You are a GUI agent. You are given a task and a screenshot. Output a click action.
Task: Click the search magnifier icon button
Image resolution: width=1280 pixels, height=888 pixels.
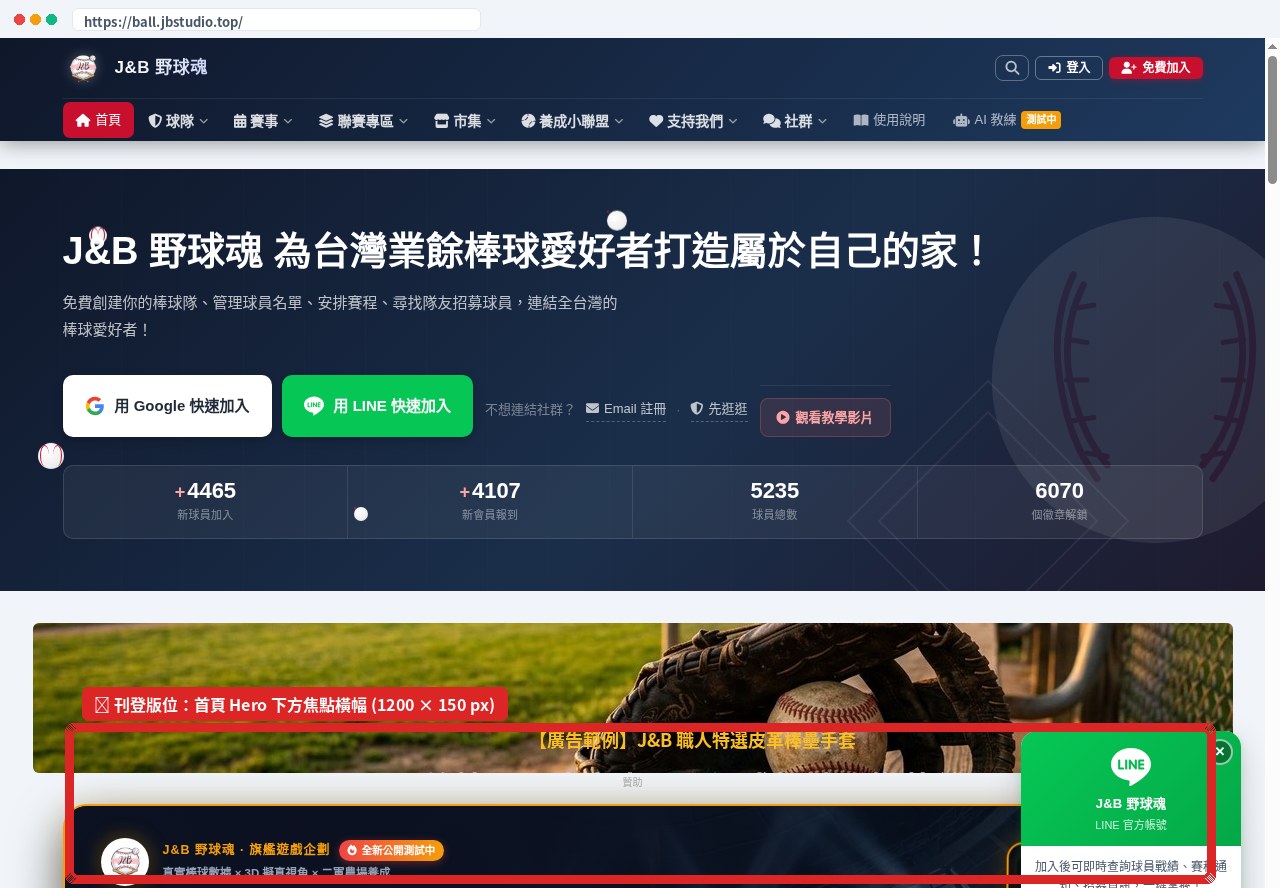(x=1012, y=68)
